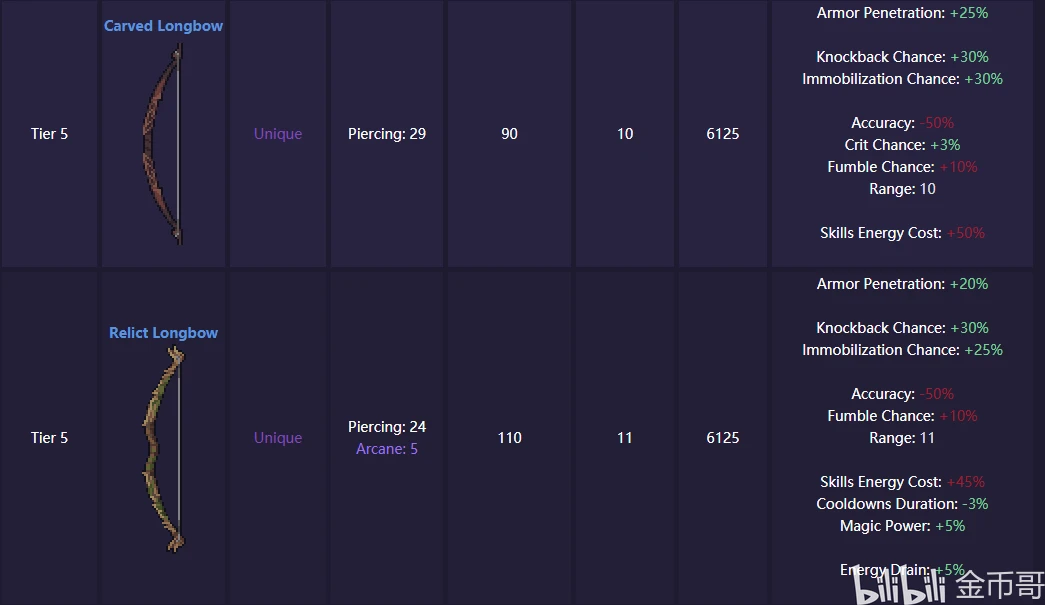Click the Relict Longbow bow image
Viewport: 1045px width, 605px height.
click(163, 450)
